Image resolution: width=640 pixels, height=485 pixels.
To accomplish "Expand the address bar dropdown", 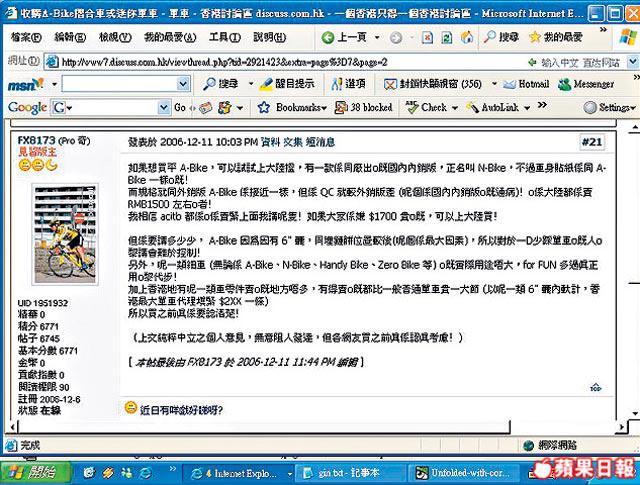I will point(633,62).
